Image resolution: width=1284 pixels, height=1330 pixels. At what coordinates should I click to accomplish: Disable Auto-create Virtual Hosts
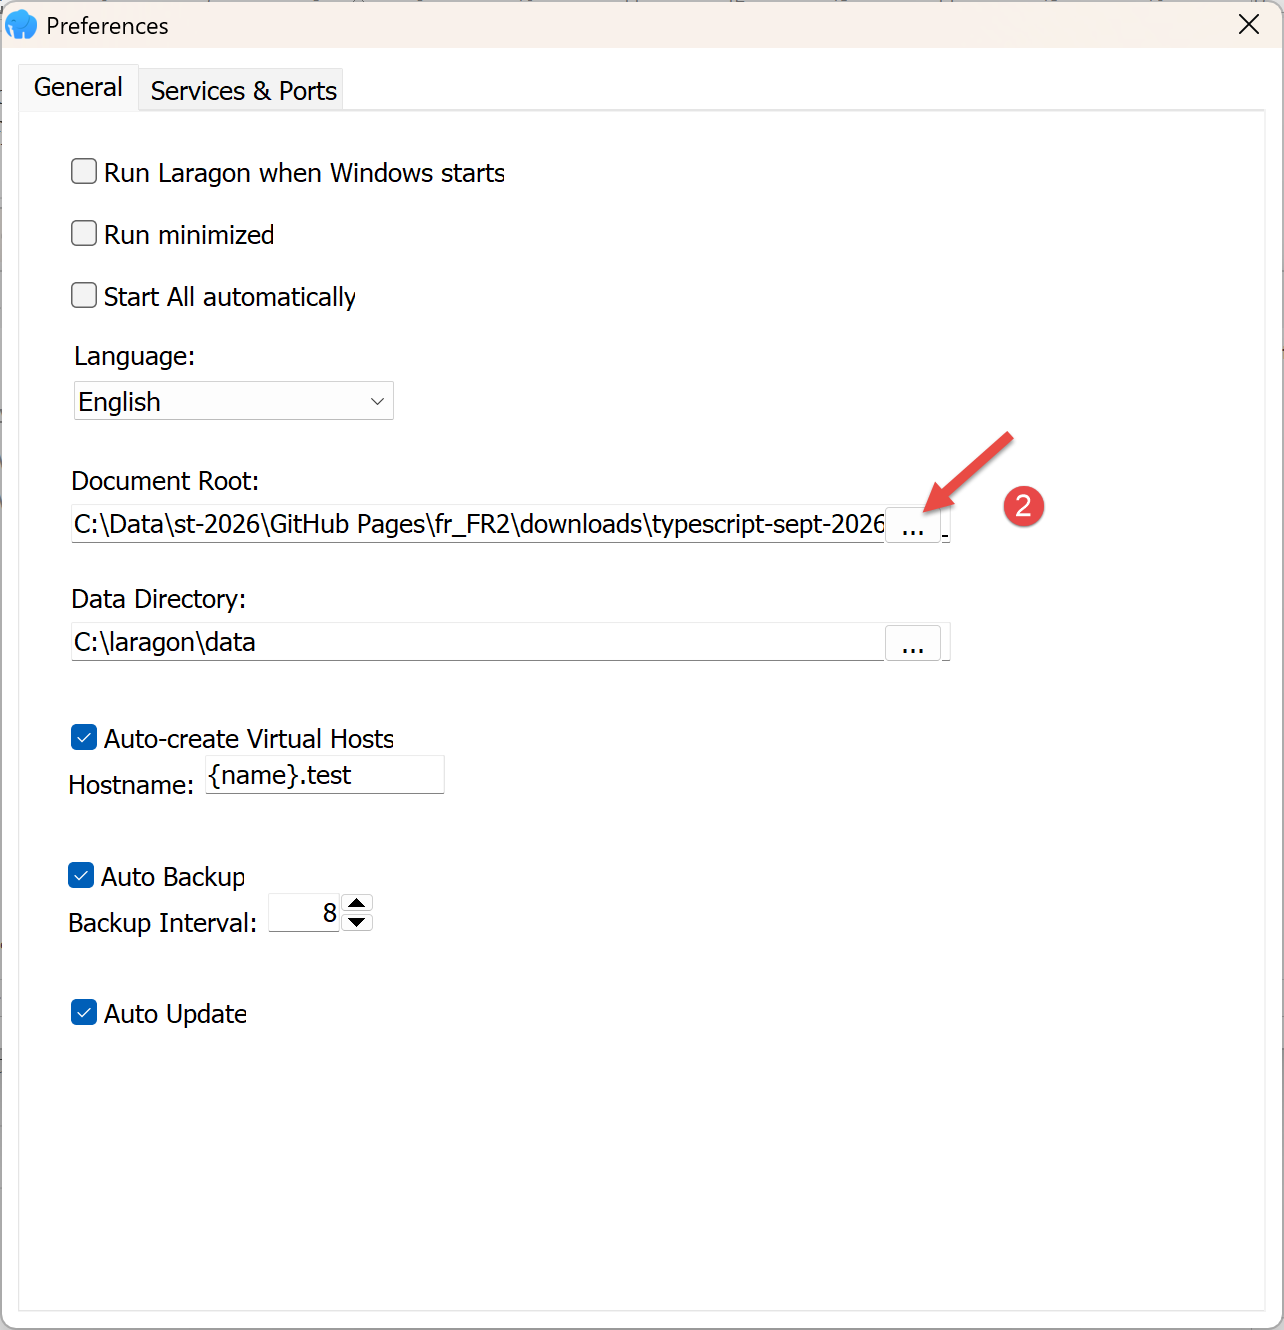point(84,738)
